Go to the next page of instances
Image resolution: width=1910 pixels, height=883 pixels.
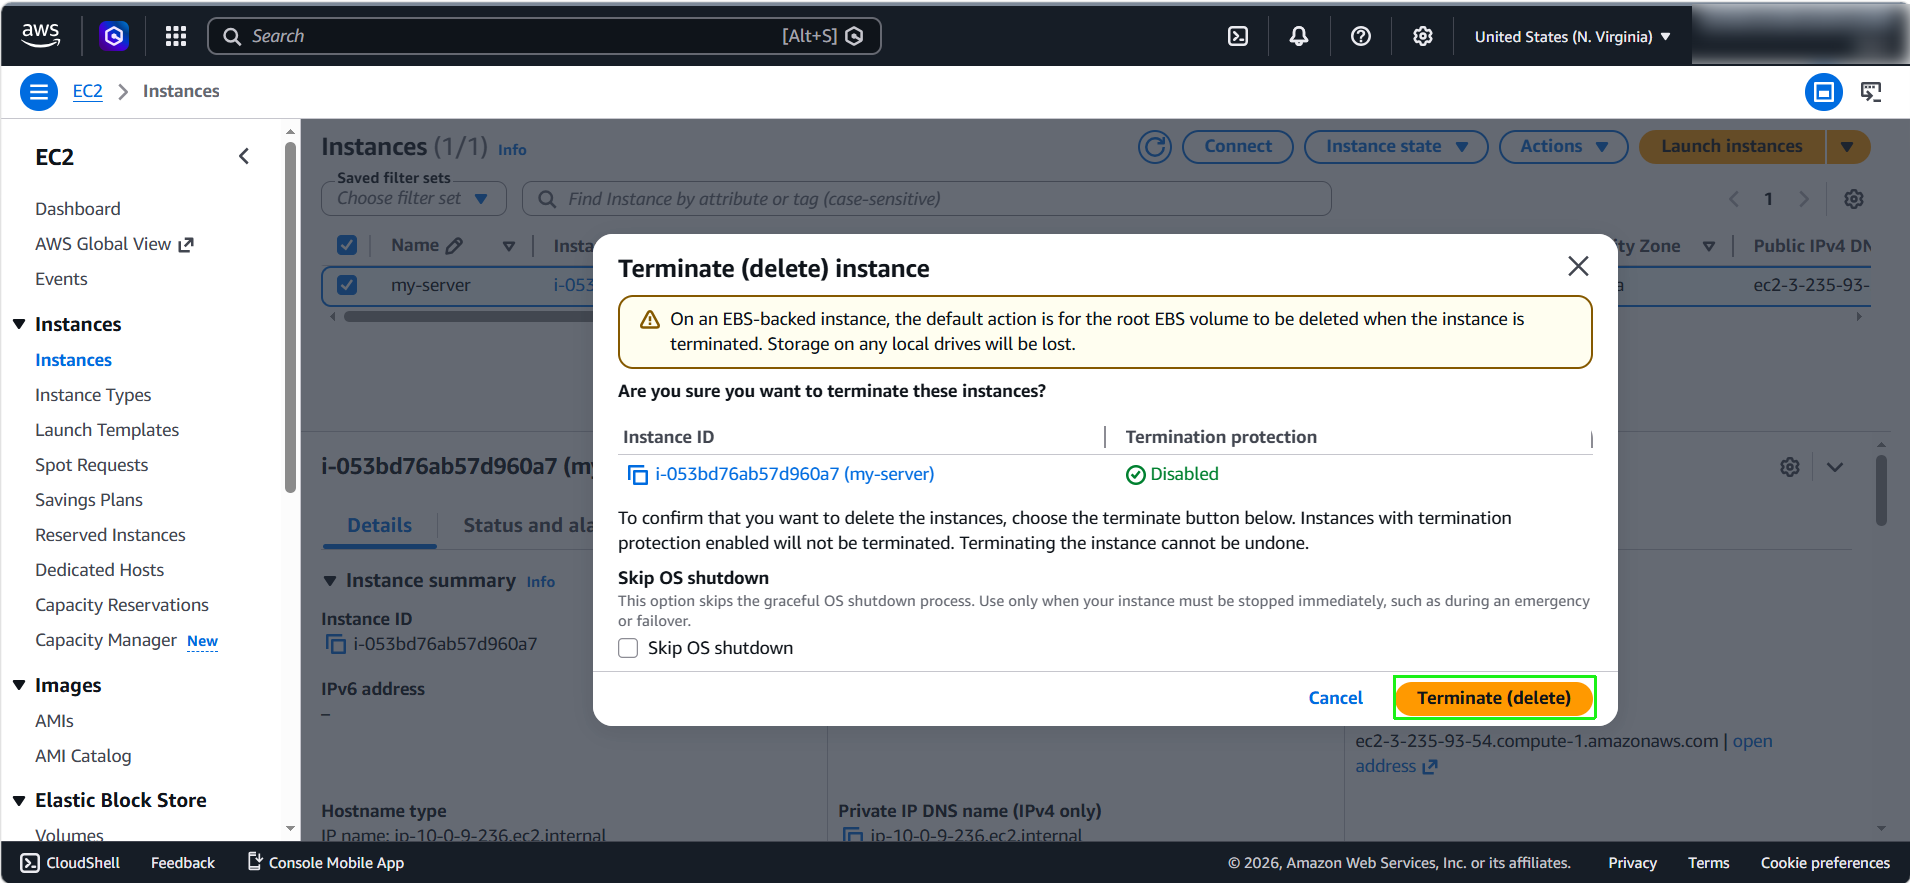pos(1804,199)
